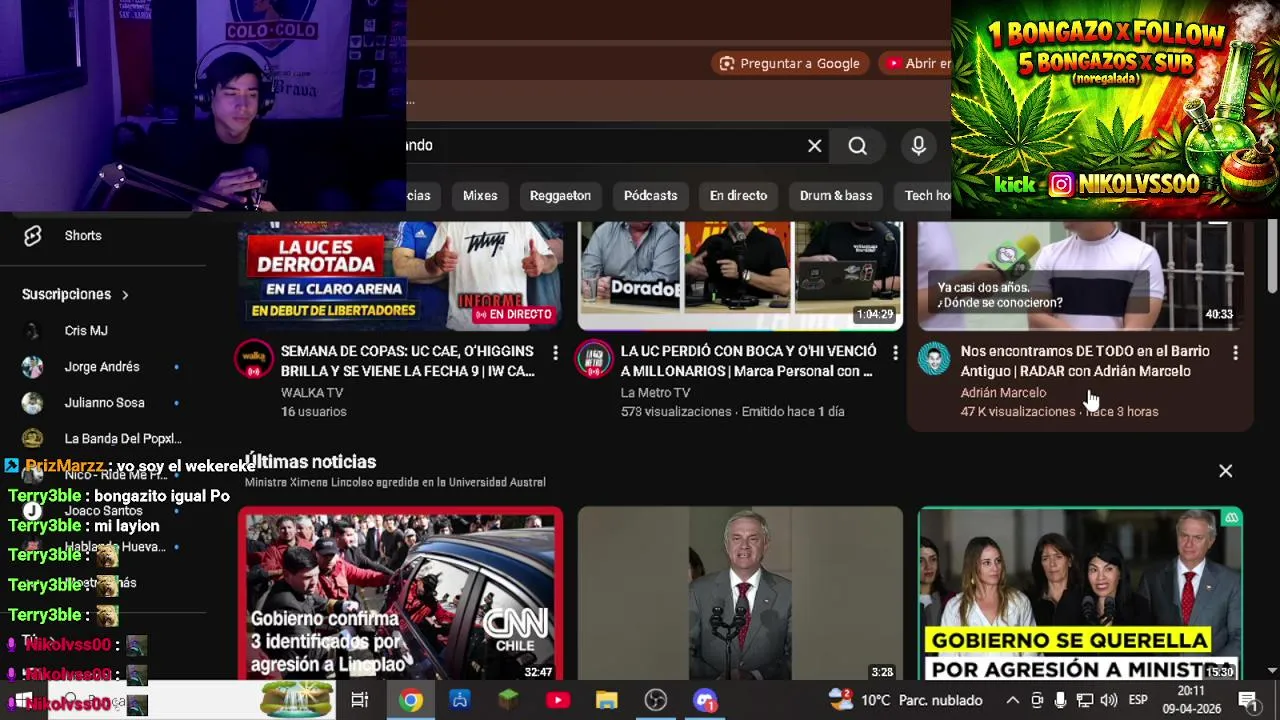The image size is (1280, 720).
Task: Show hidden system tray icons
Action: 1012,700
